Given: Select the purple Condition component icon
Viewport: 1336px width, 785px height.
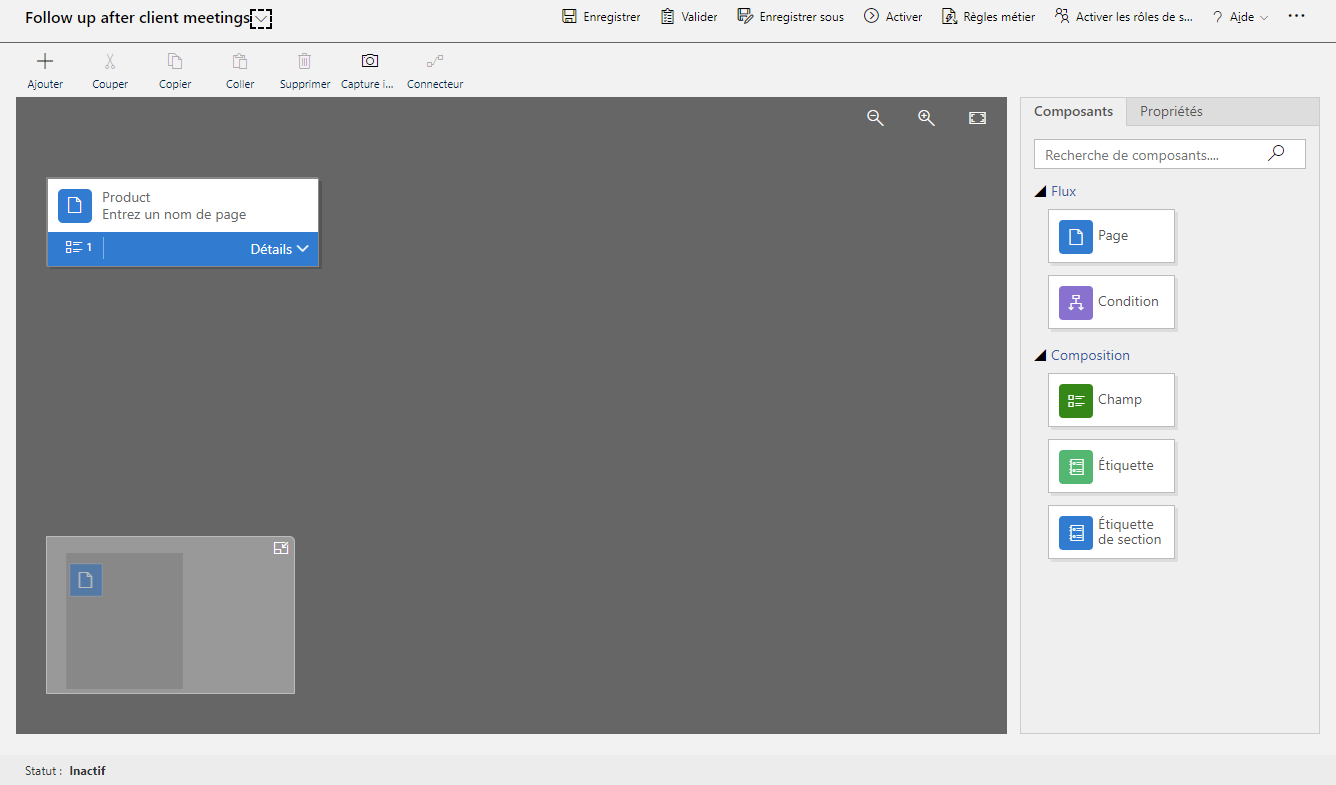Looking at the screenshot, I should [1076, 302].
